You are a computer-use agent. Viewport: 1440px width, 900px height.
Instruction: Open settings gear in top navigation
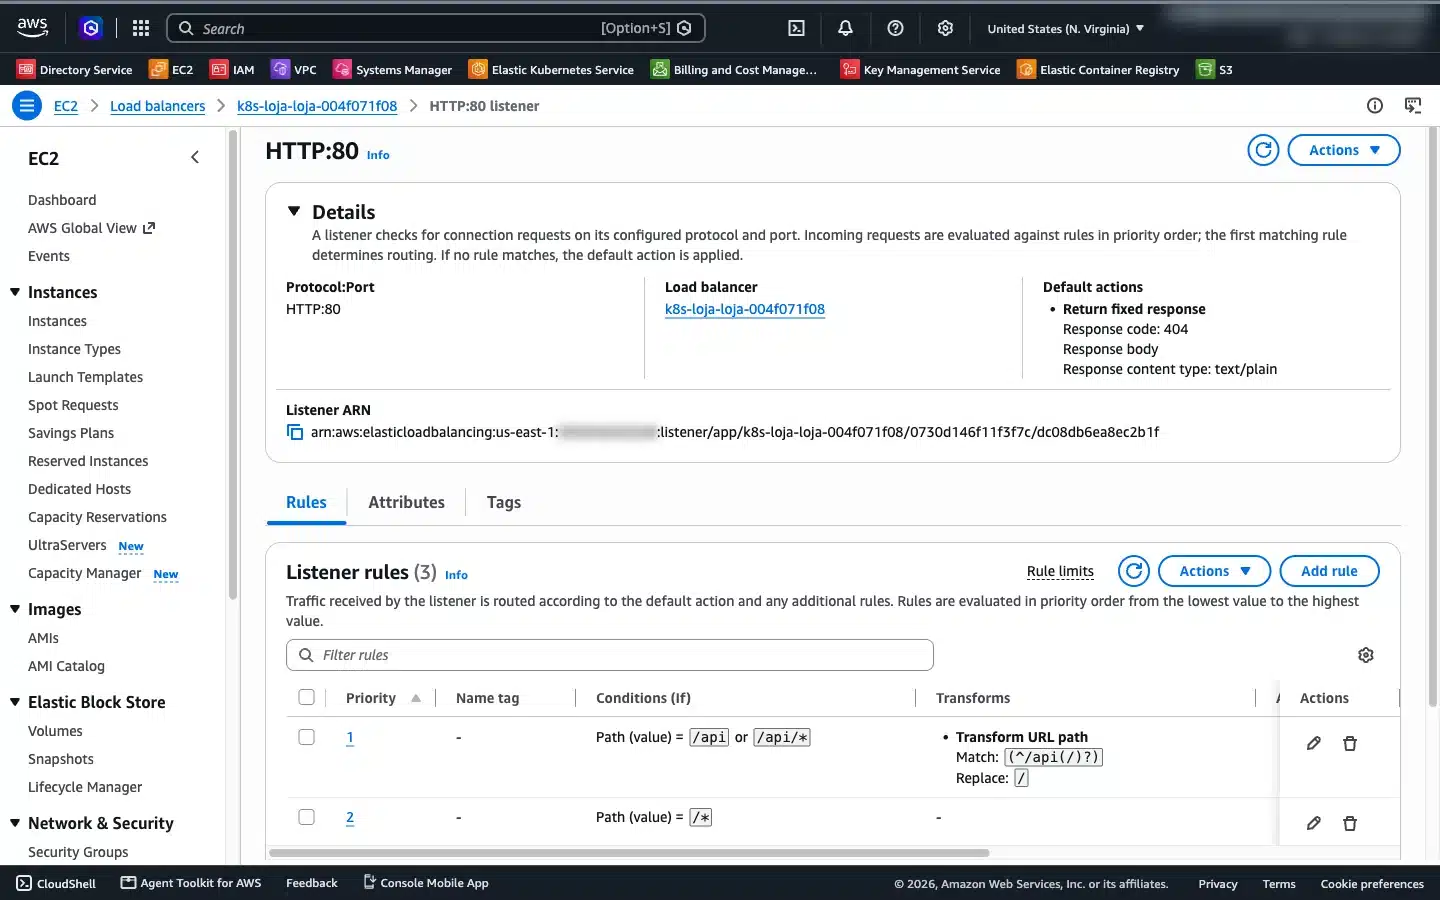(x=945, y=28)
